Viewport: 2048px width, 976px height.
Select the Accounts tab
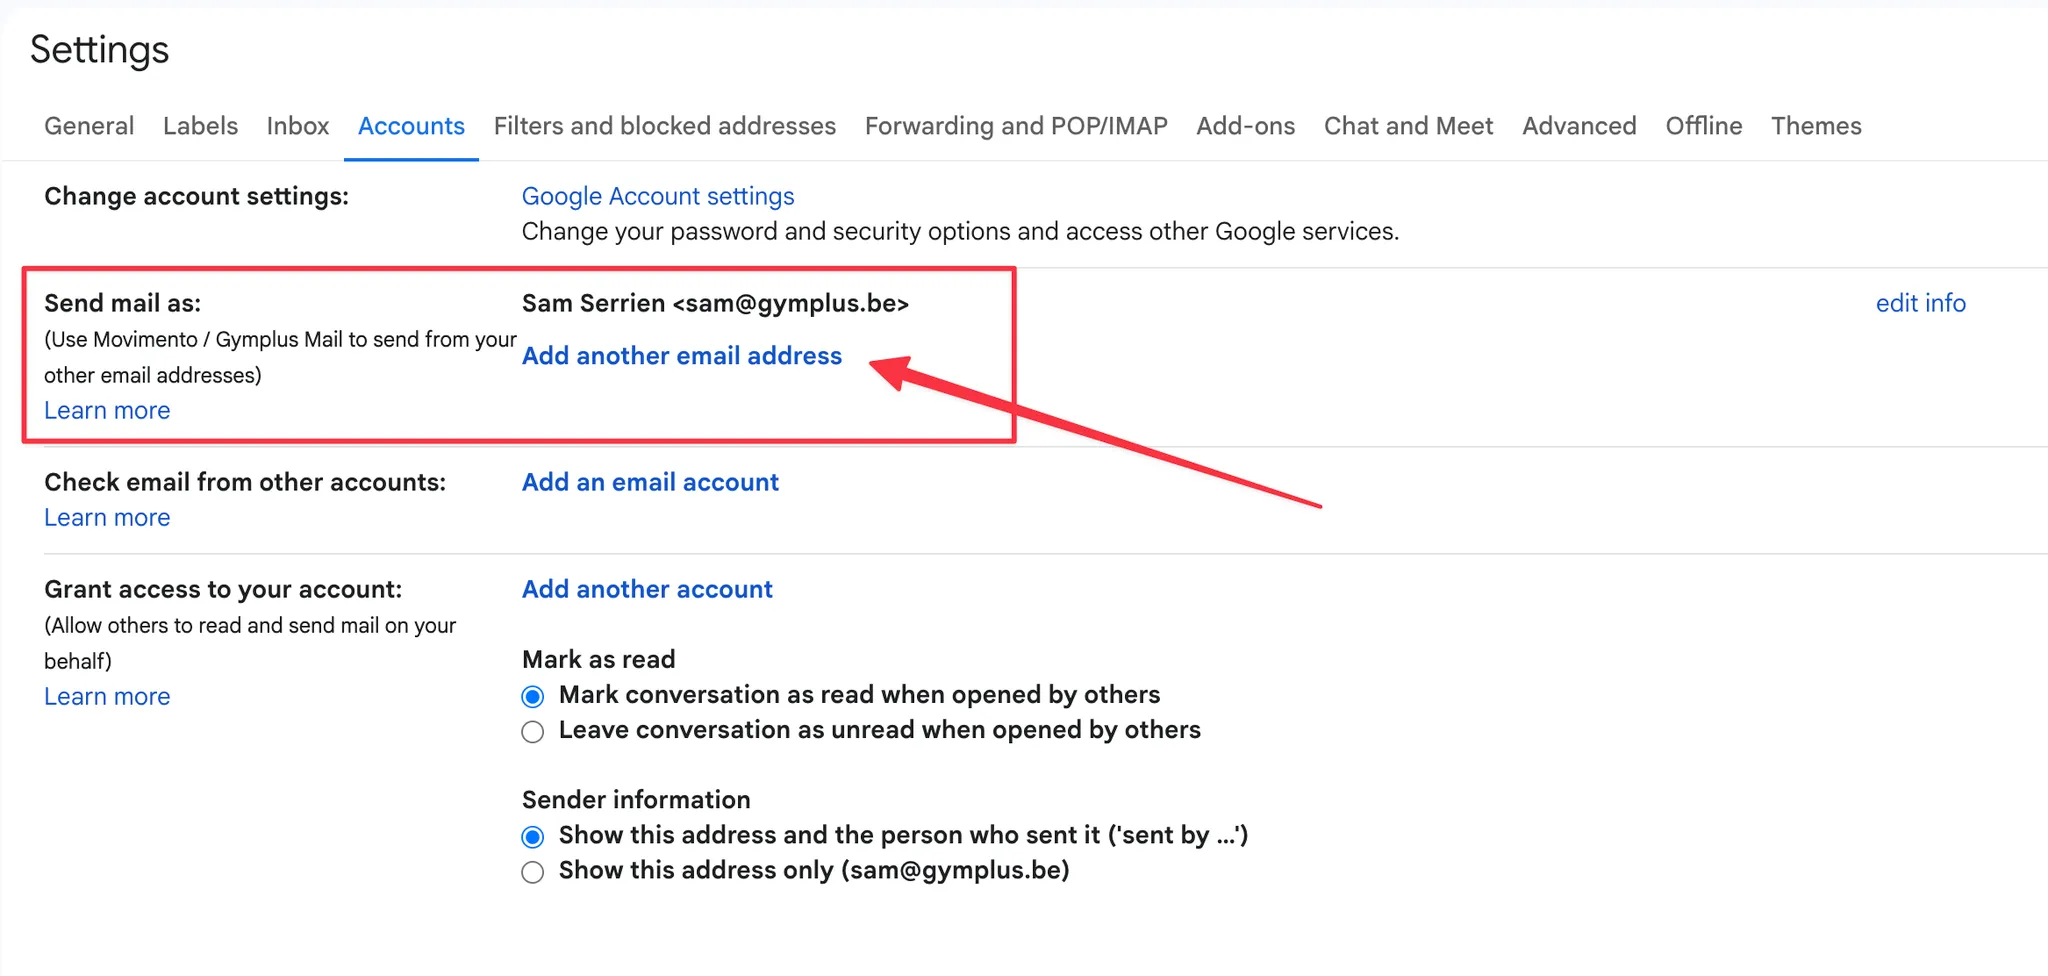tap(411, 126)
